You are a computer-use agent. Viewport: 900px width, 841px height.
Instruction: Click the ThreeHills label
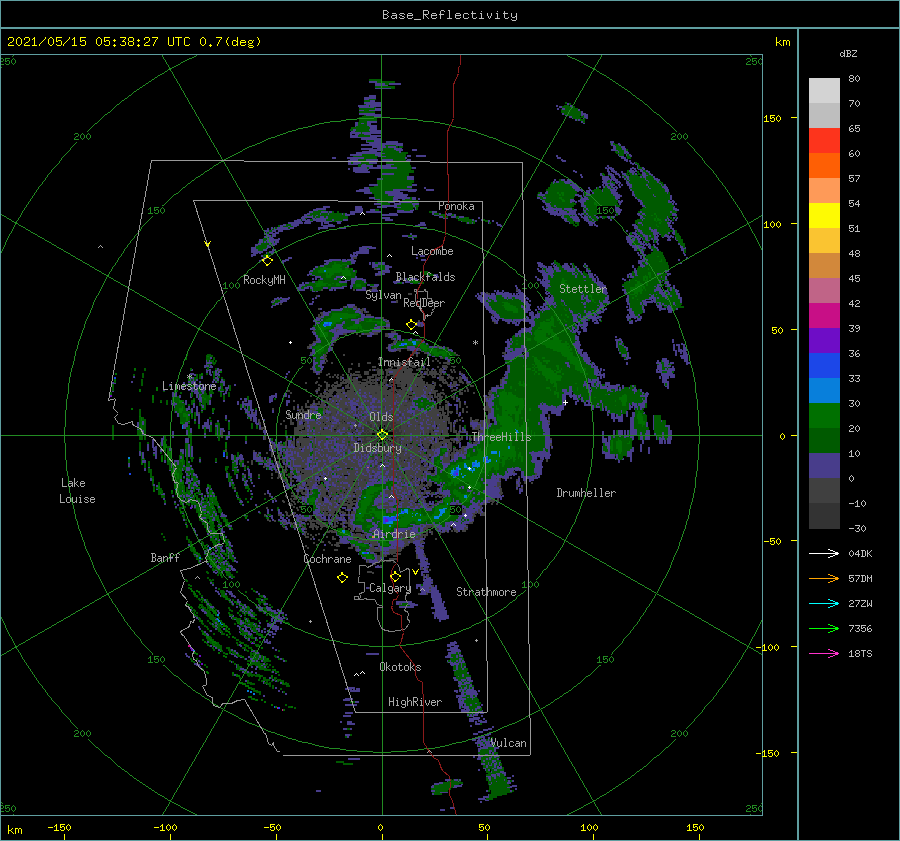tap(502, 437)
